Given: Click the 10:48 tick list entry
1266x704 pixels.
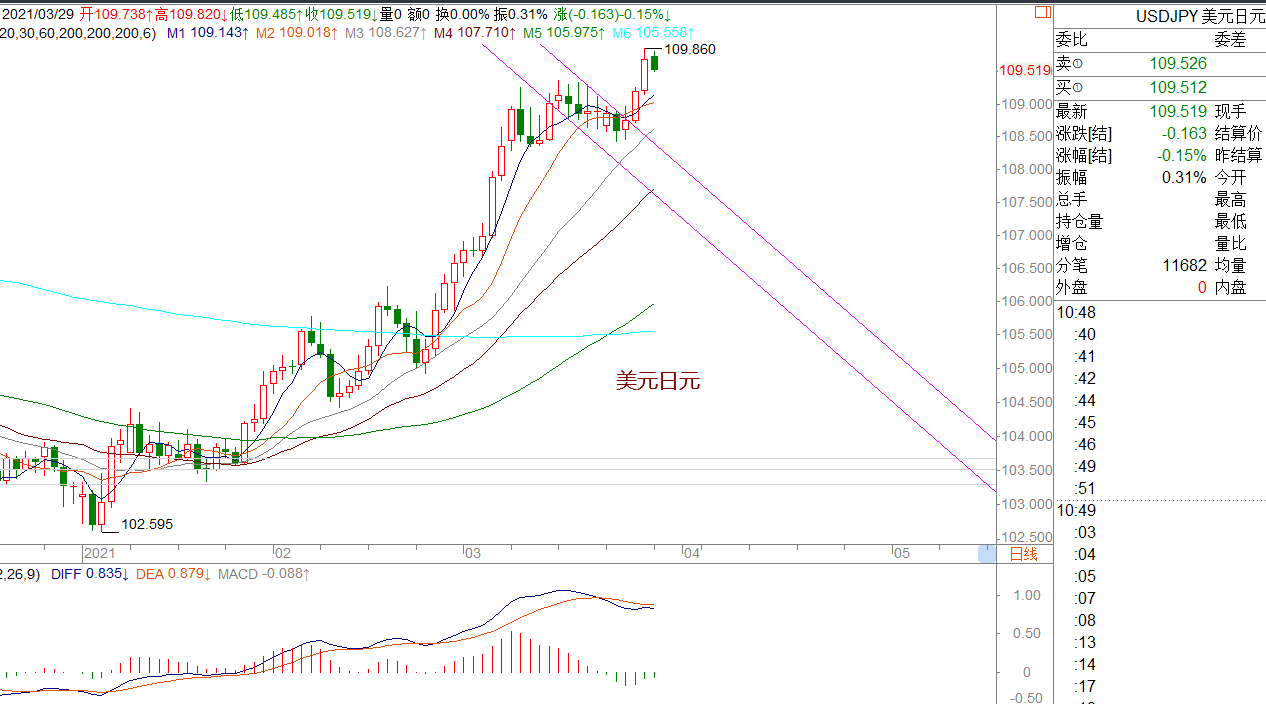Looking at the screenshot, I should [x=1076, y=312].
